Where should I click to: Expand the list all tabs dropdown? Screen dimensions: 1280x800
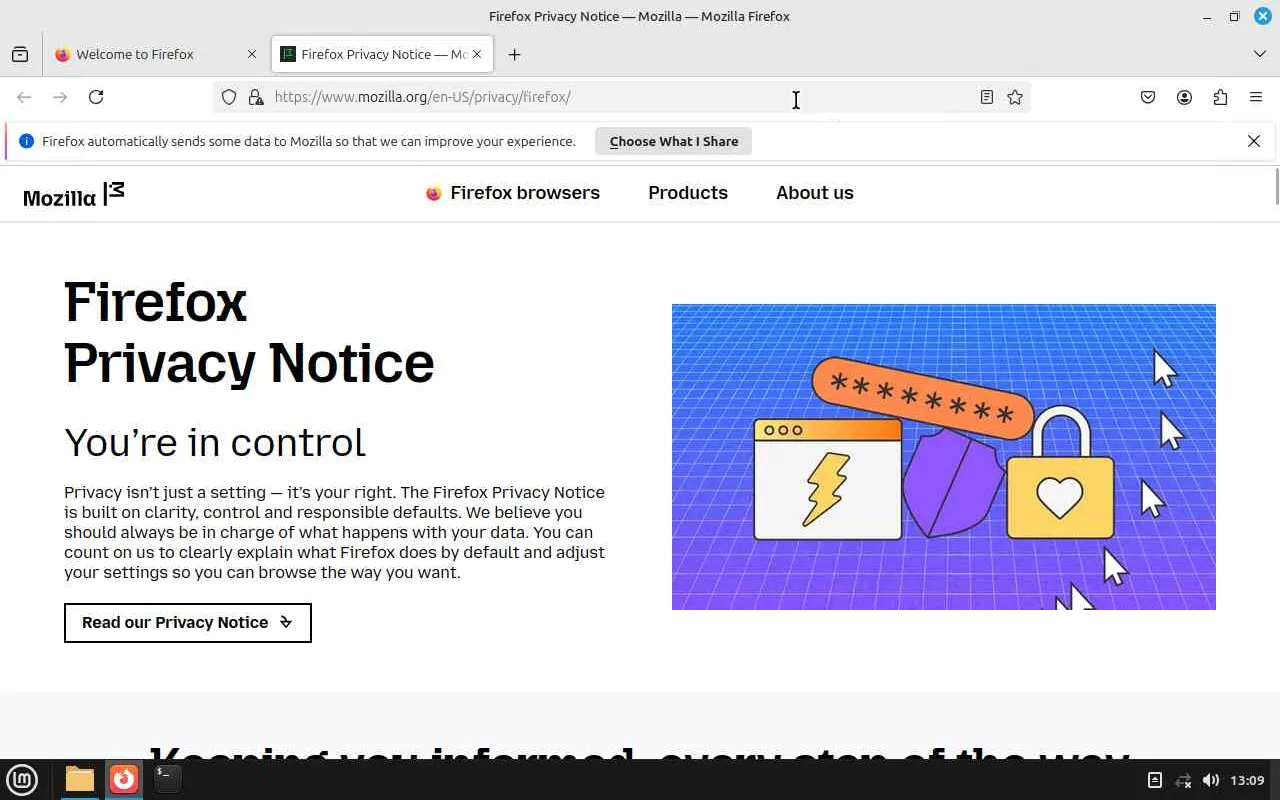(1260, 54)
